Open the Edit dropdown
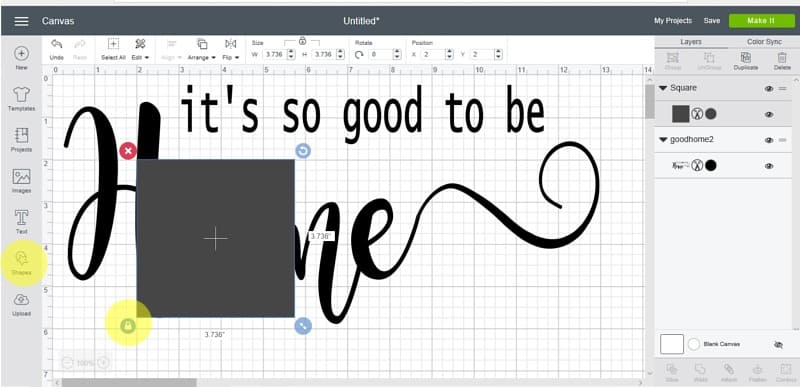 (140, 49)
